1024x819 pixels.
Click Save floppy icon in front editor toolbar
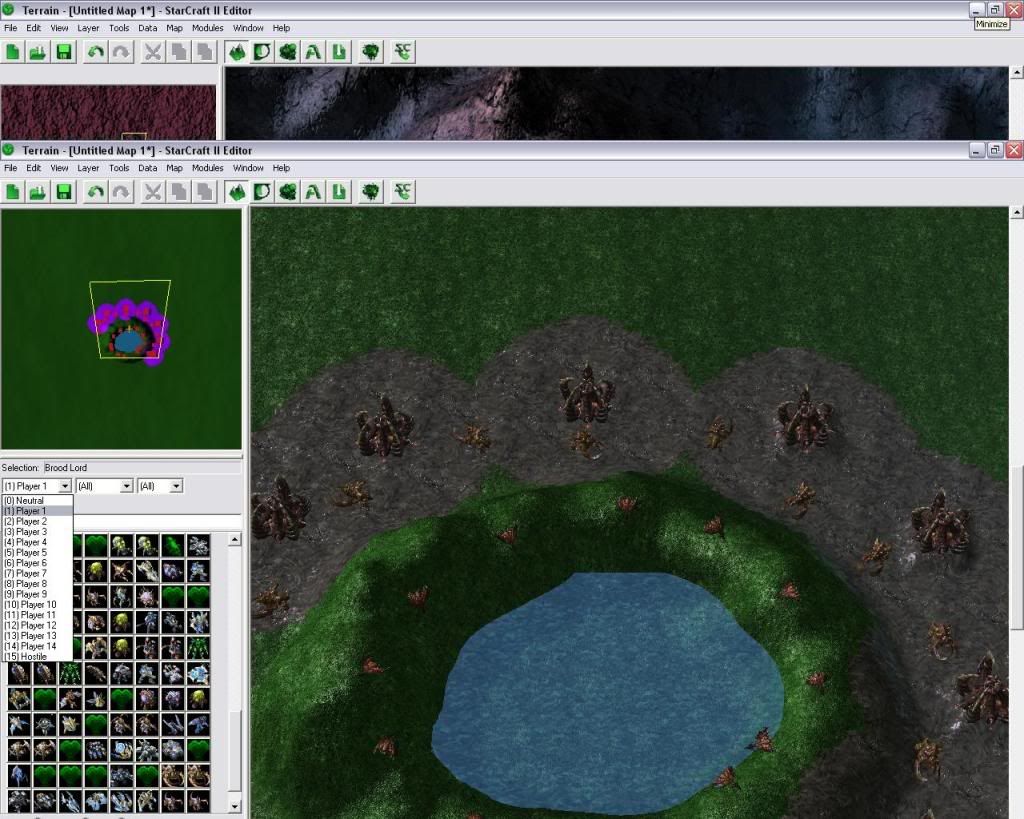tap(64, 192)
